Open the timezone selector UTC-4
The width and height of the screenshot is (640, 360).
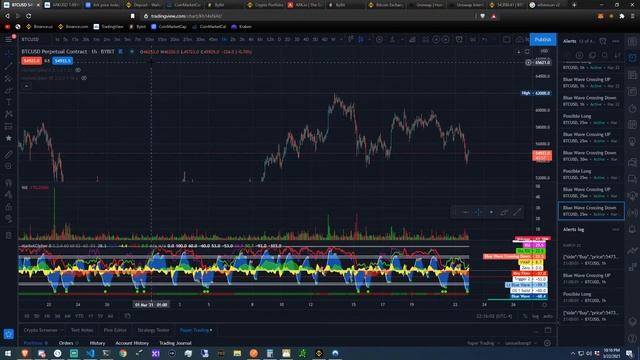494,316
